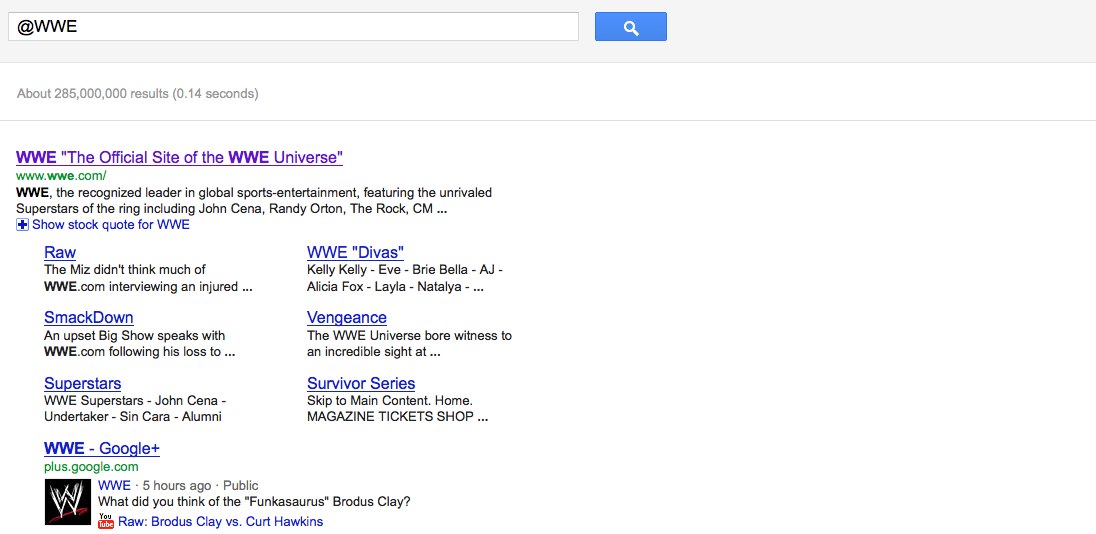This screenshot has height=534, width=1096.
Task: Open the Survivor Series sitelink
Action: pyautogui.click(x=361, y=384)
